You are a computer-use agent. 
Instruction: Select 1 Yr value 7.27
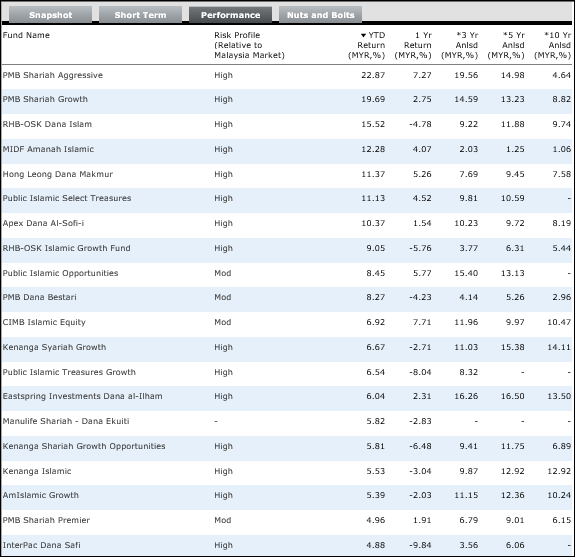point(422,75)
